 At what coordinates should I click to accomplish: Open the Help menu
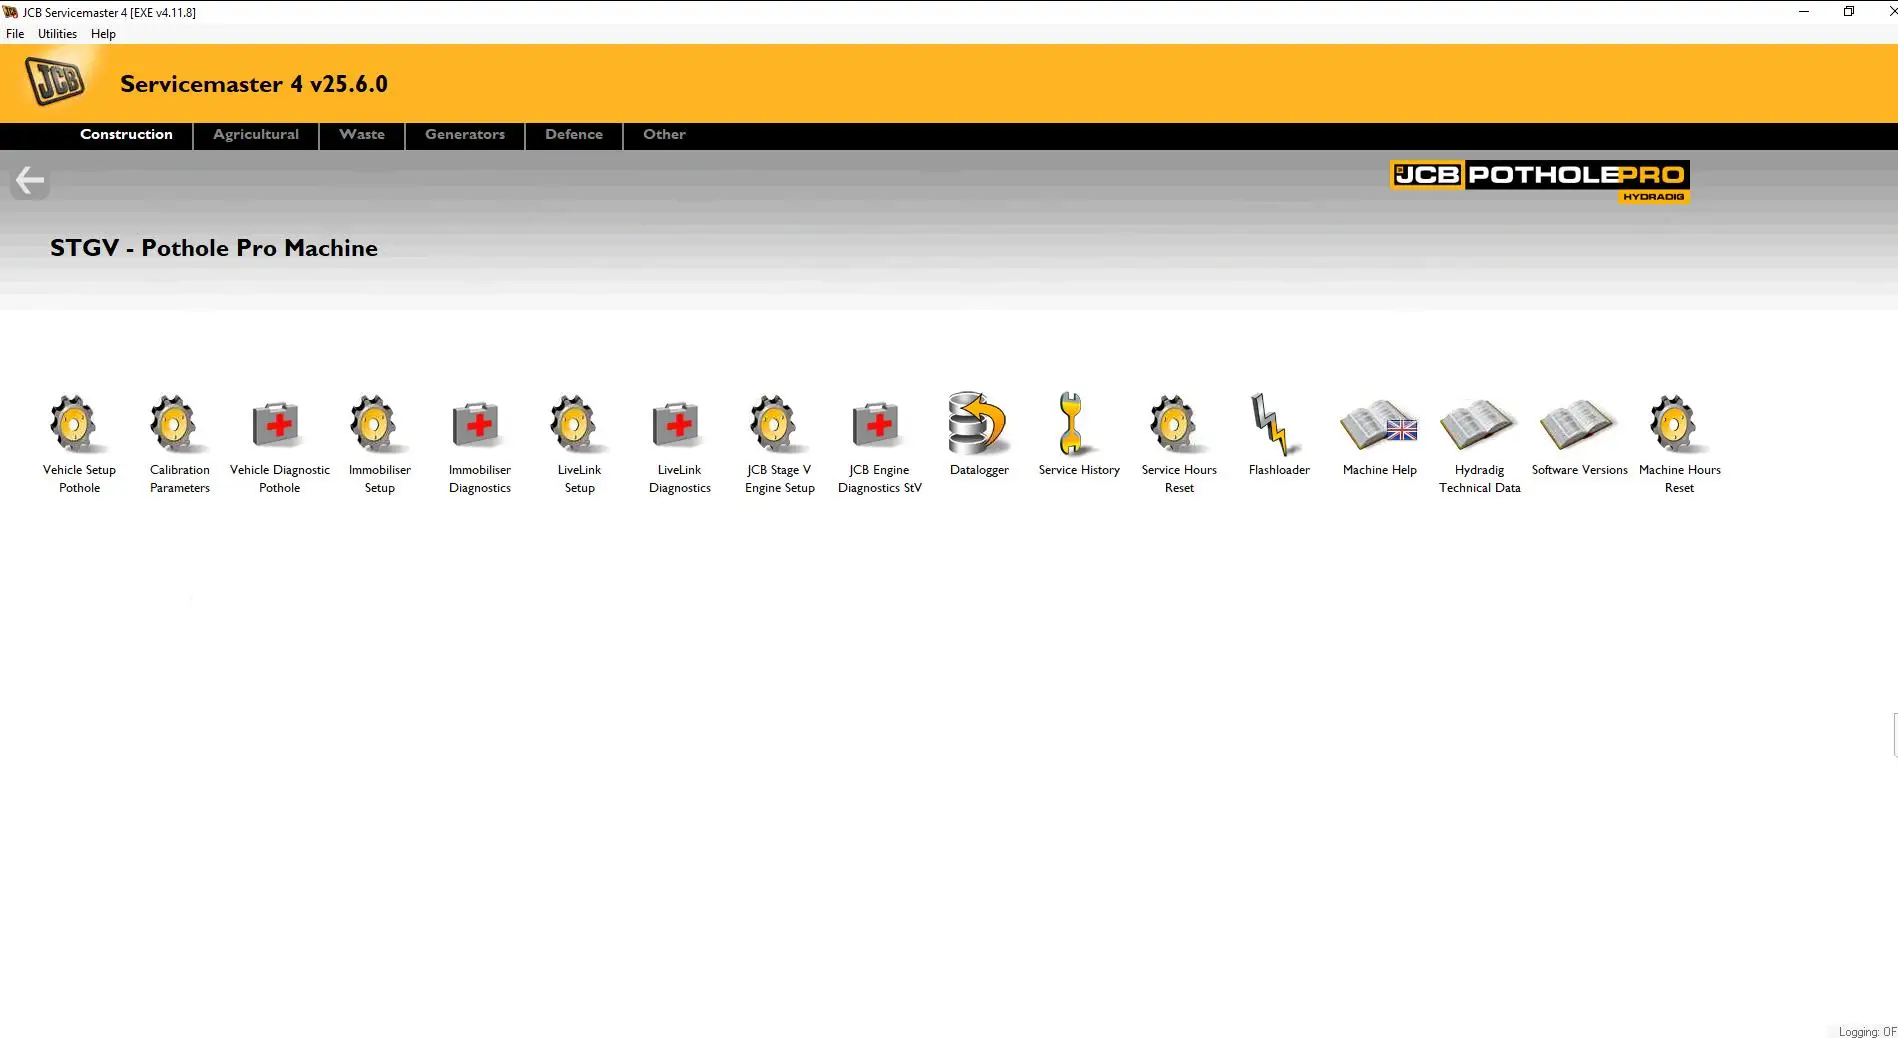[103, 34]
